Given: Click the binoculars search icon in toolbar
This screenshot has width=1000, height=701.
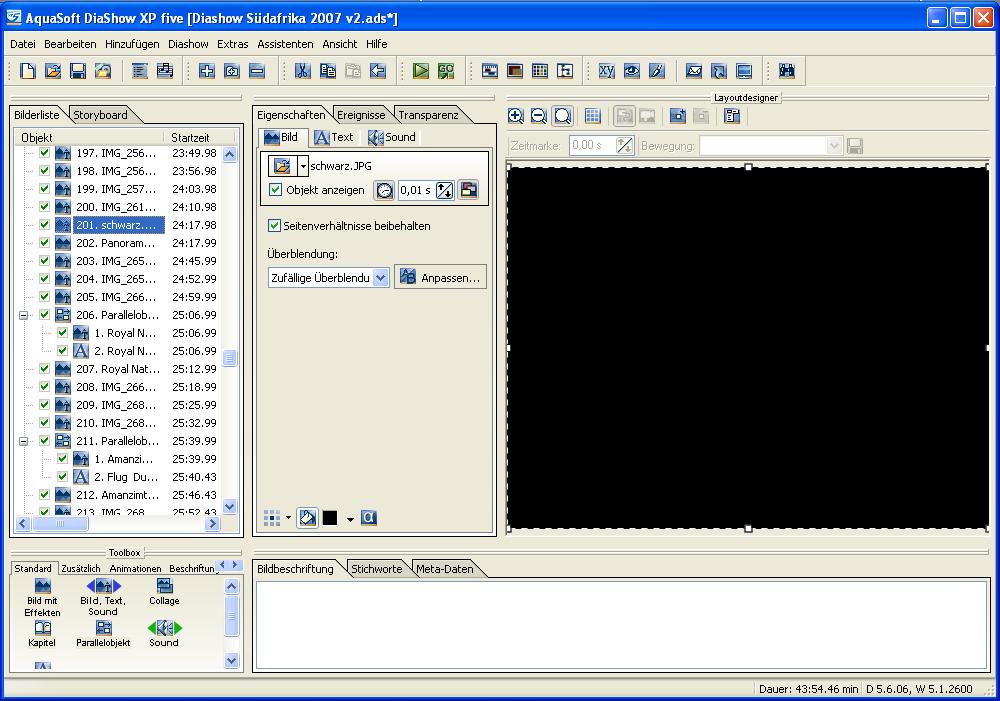Looking at the screenshot, I should [787, 71].
